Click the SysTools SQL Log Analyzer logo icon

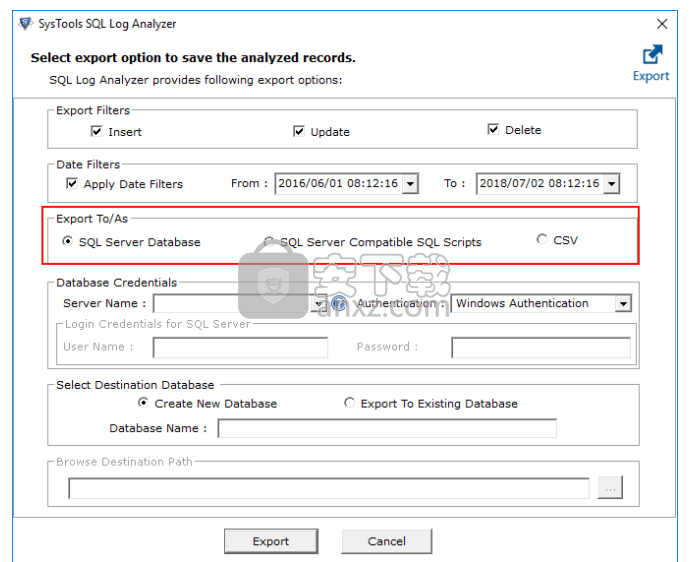click(26, 23)
